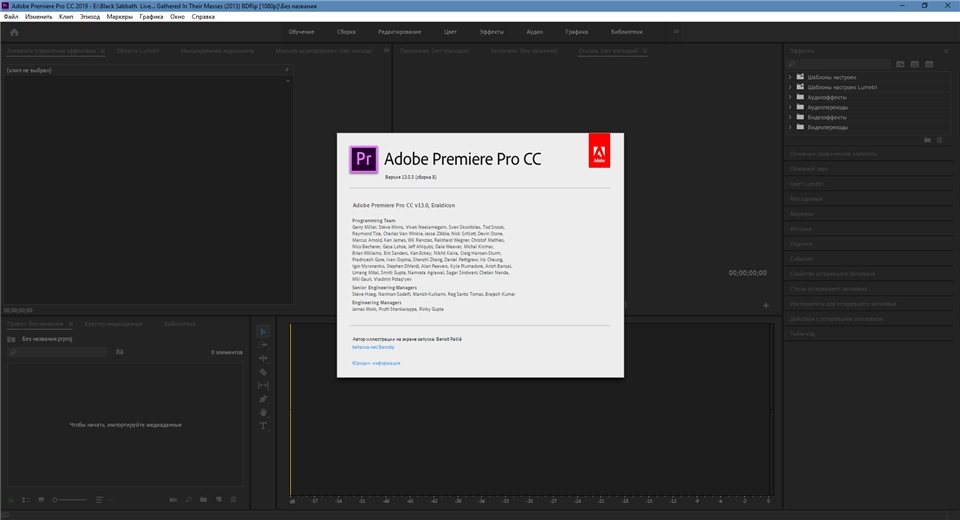Image resolution: width=960 pixels, height=520 pixels.
Task: Click the delete icon in Effects panel
Action: point(940,140)
